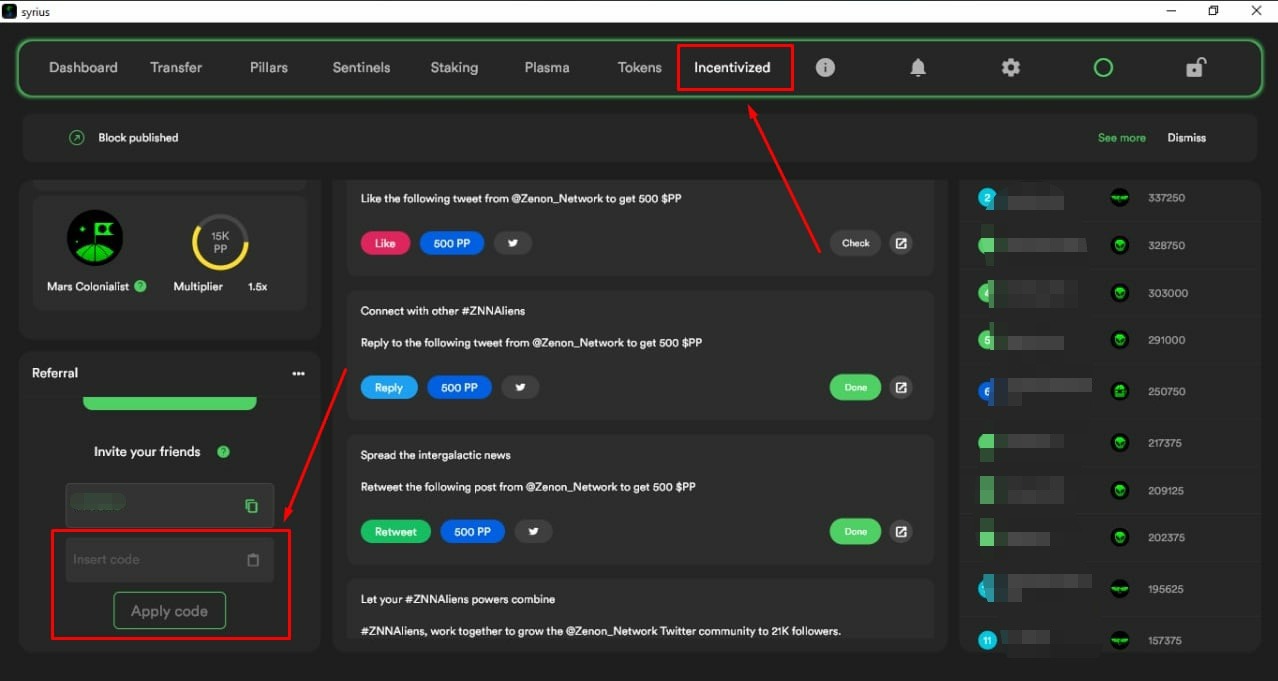Click leaderboard icon beside 157375
This screenshot has height=681, width=1278.
(x=1120, y=640)
